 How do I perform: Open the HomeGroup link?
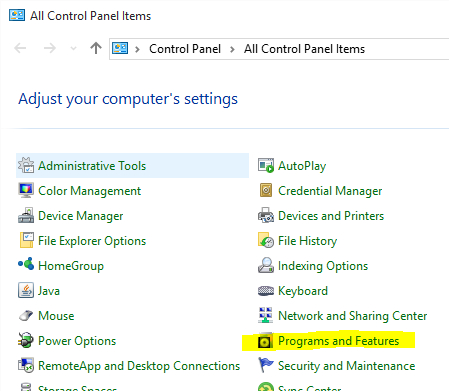(x=71, y=266)
